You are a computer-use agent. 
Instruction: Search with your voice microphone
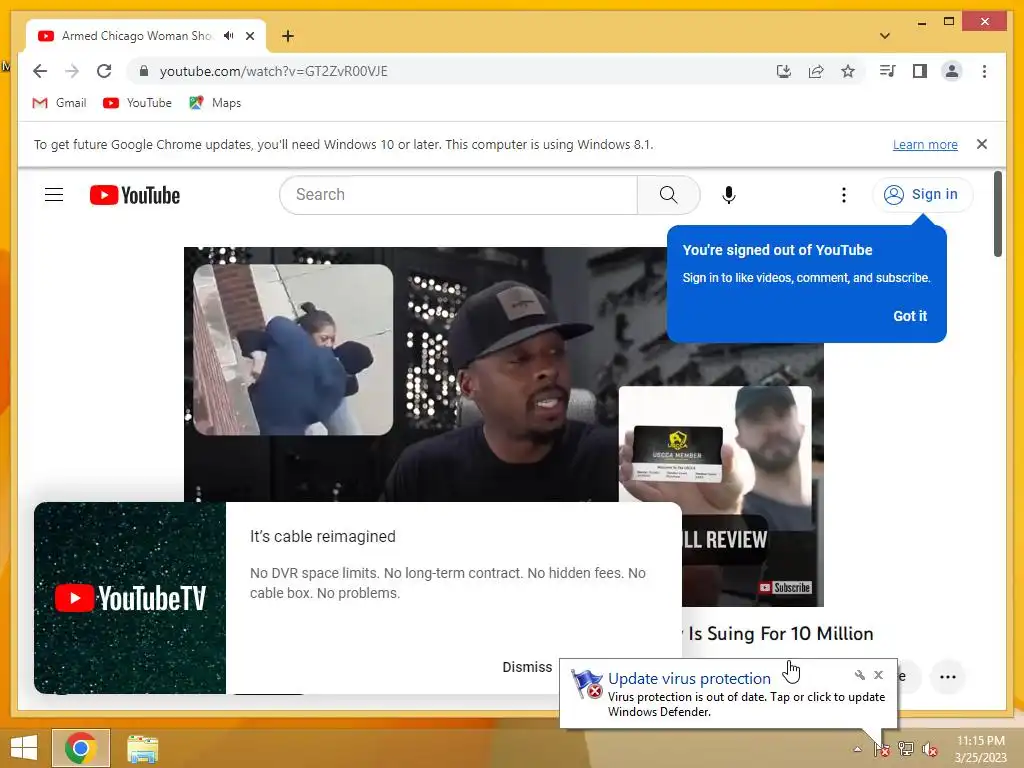729,195
